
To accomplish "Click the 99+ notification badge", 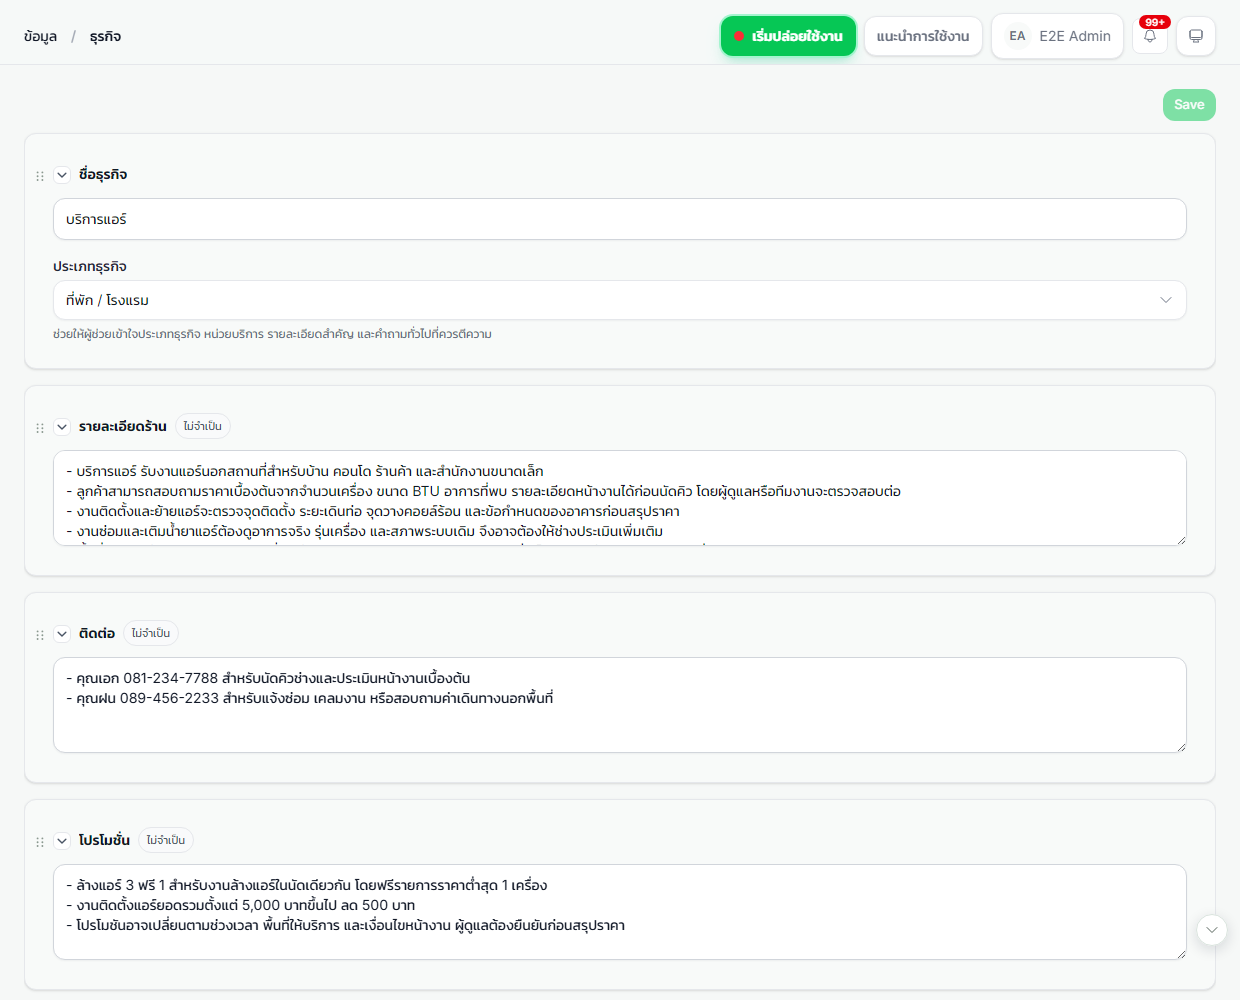I will tap(1155, 22).
